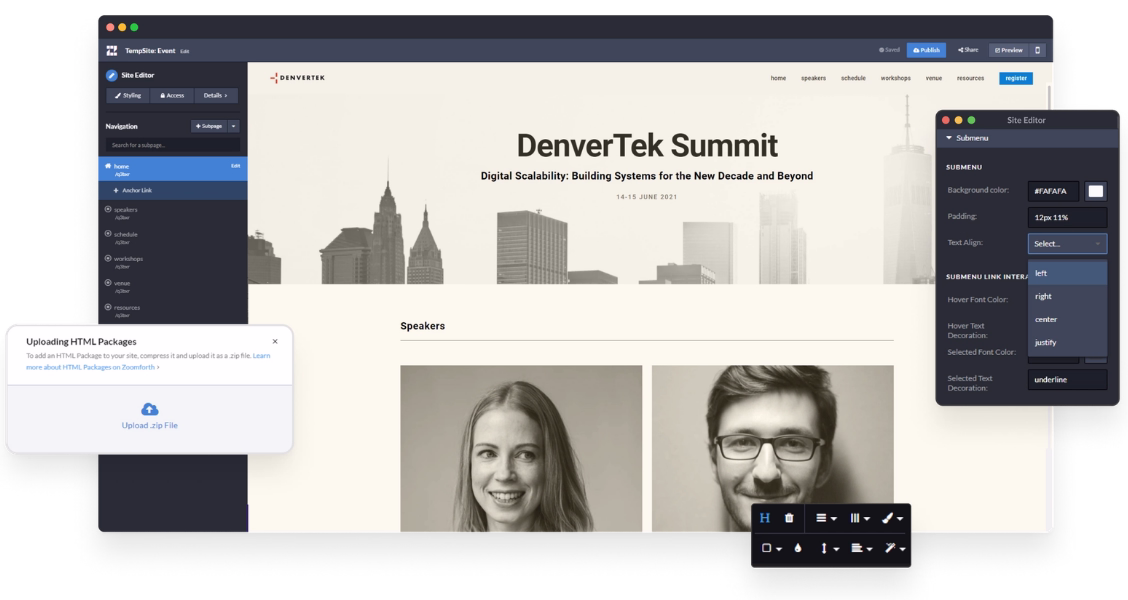Screen dimensions: 1128x600
Task: Open the square border dropdown in floating toolbar
Action: (772, 548)
